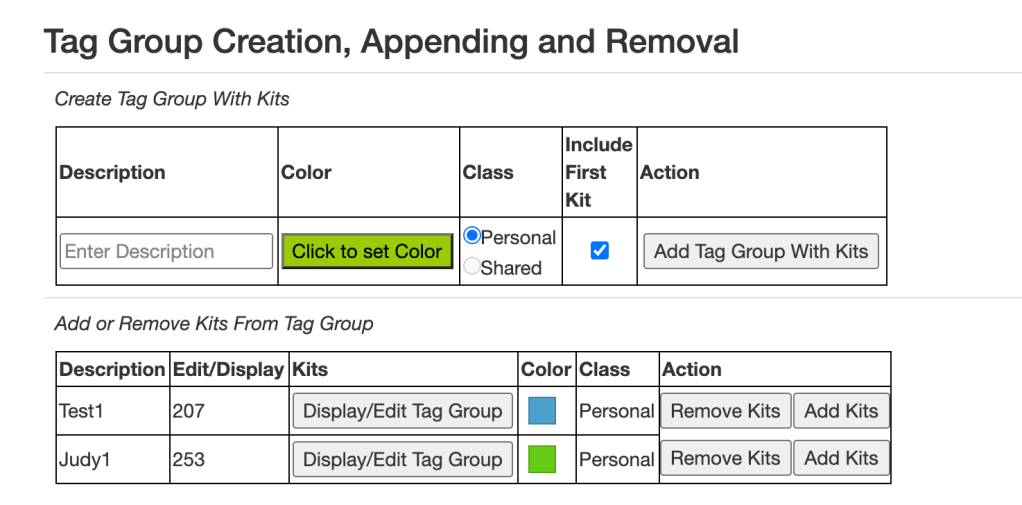Image resolution: width=1022 pixels, height=505 pixels.
Task: Click the Personal class cell for Test1
Action: coord(616,411)
